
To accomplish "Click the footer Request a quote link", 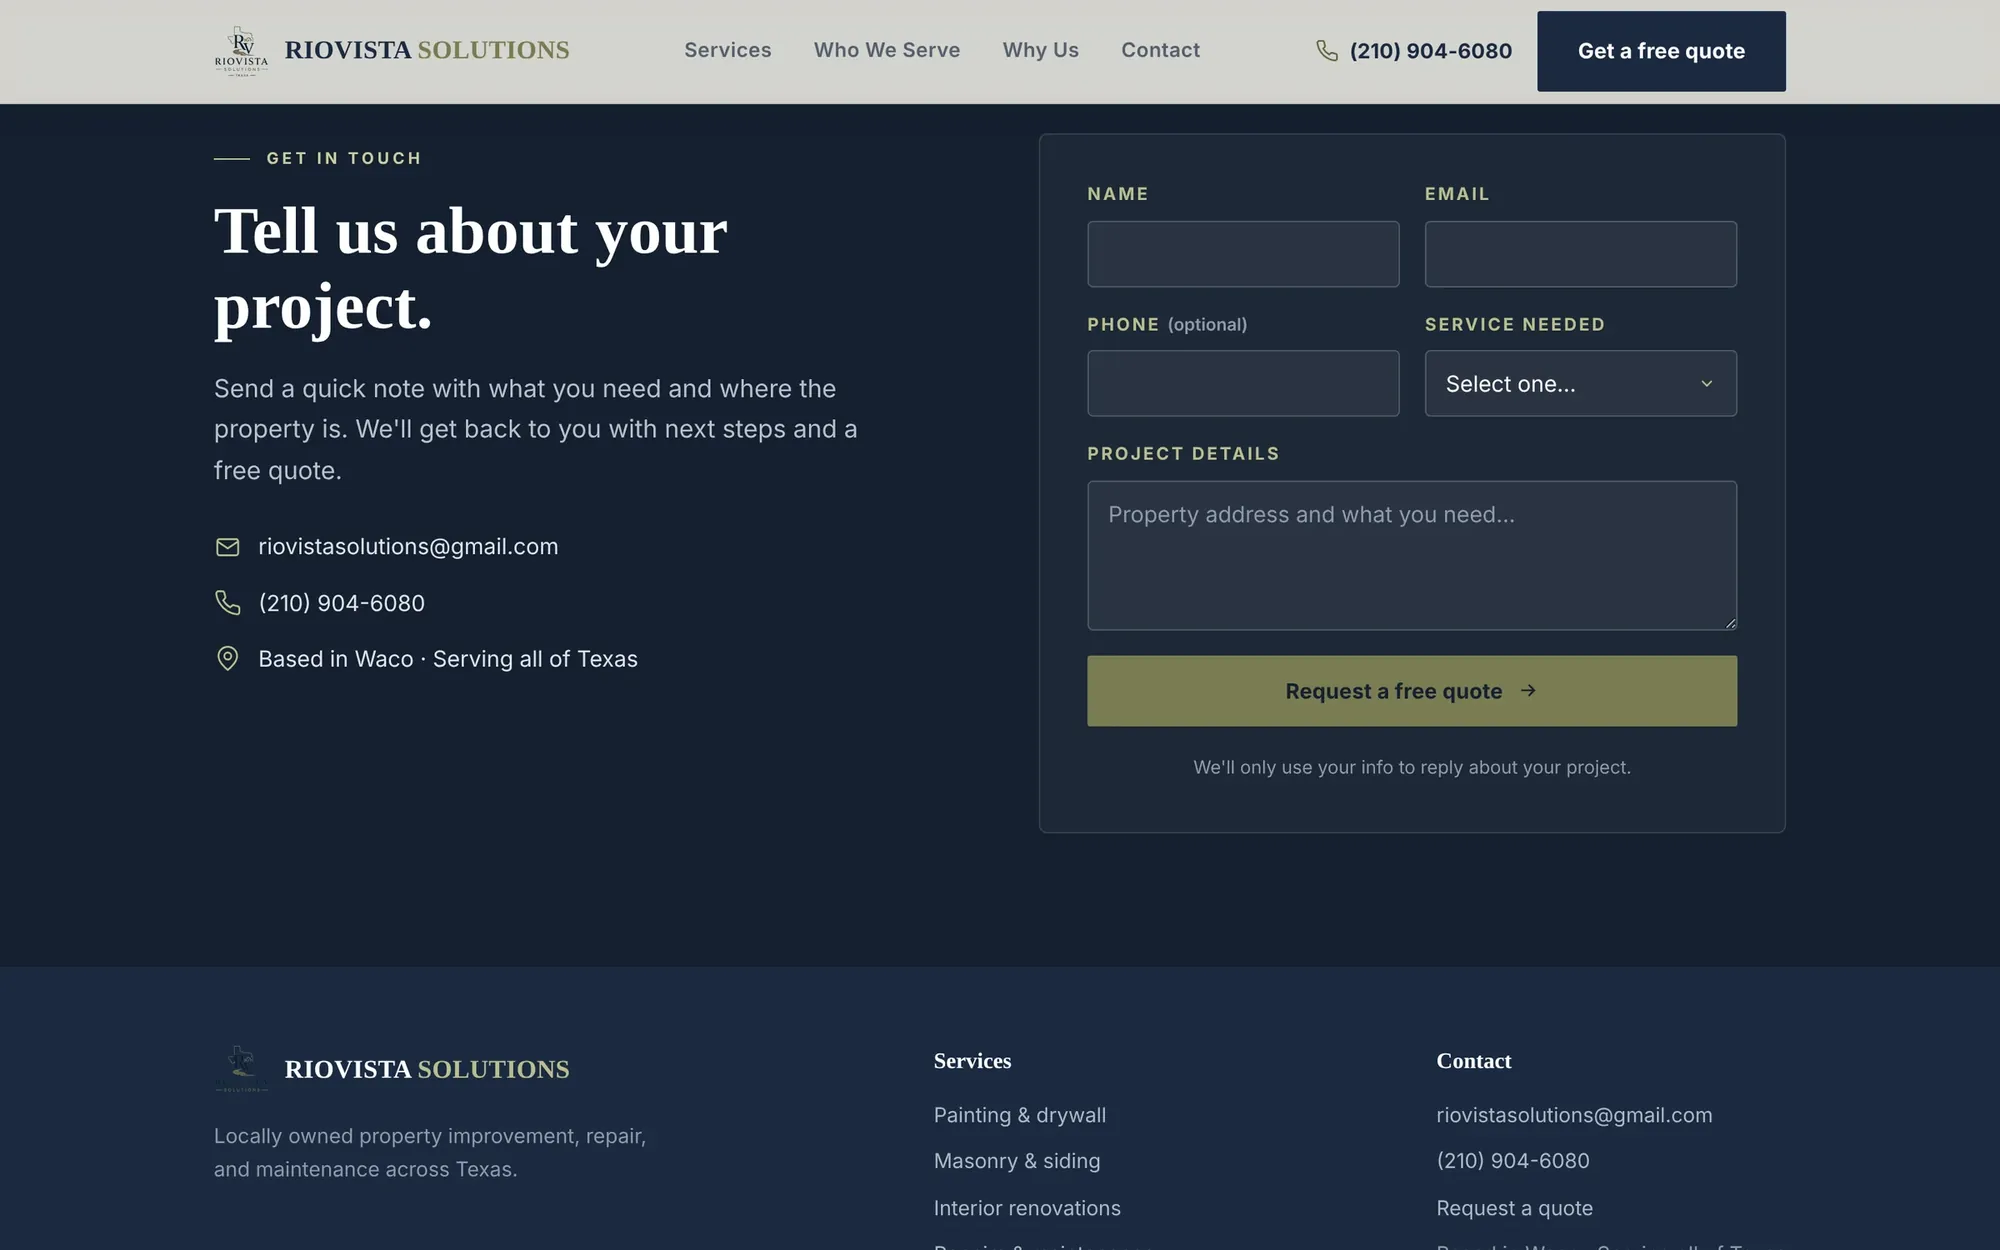I will pyautogui.click(x=1515, y=1208).
